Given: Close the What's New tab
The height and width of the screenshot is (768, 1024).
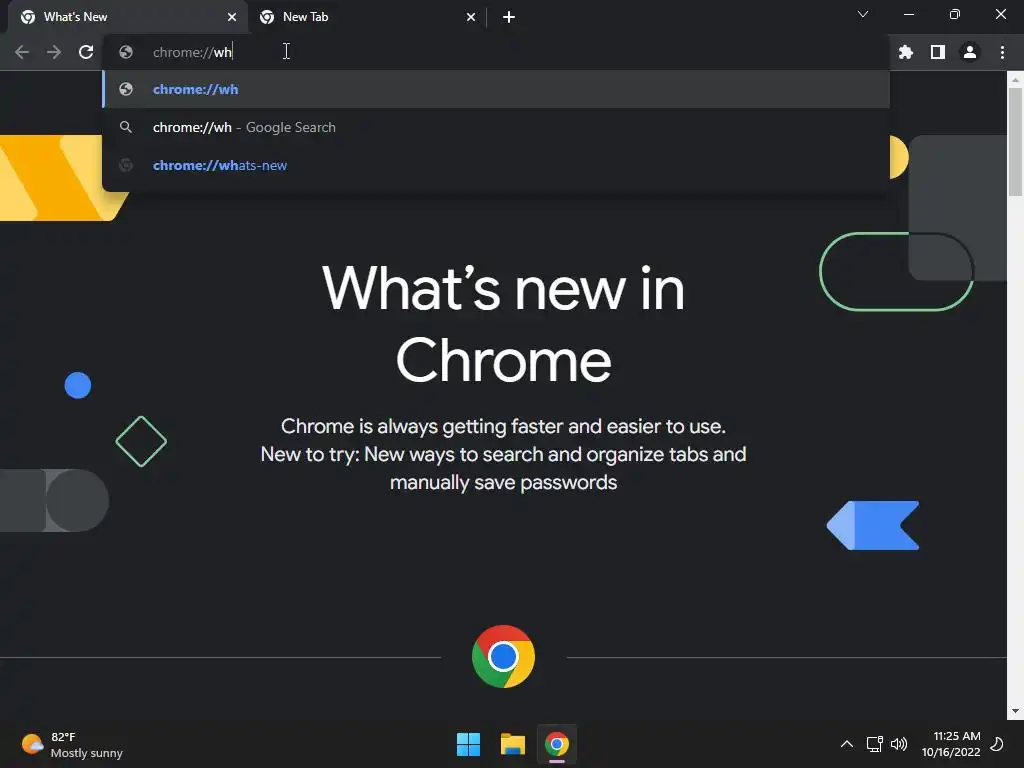Looking at the screenshot, I should (x=232, y=17).
